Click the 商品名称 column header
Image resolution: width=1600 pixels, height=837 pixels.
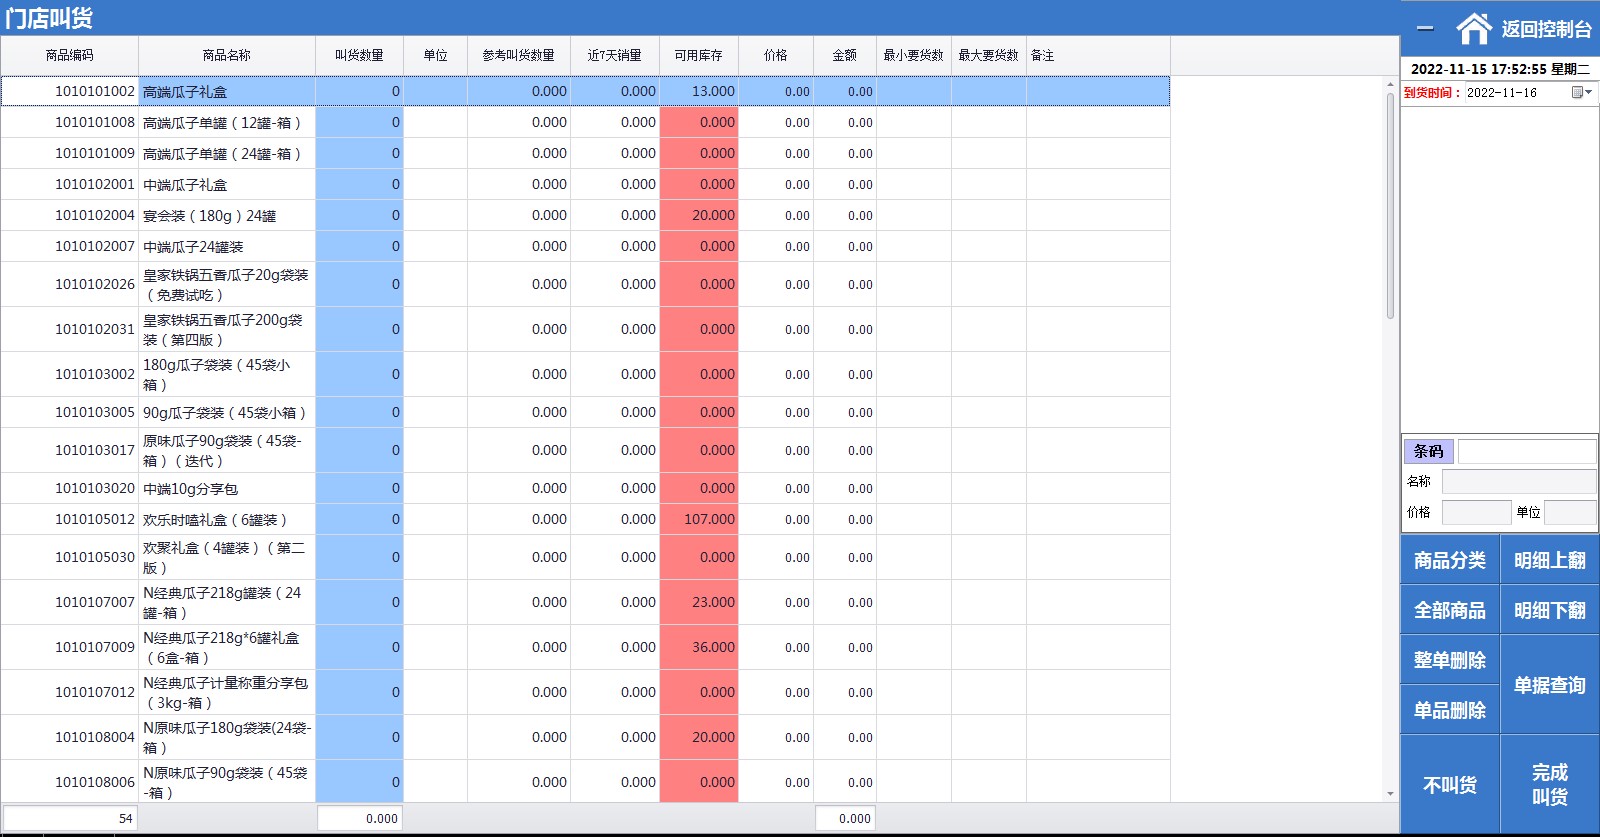[x=227, y=55]
